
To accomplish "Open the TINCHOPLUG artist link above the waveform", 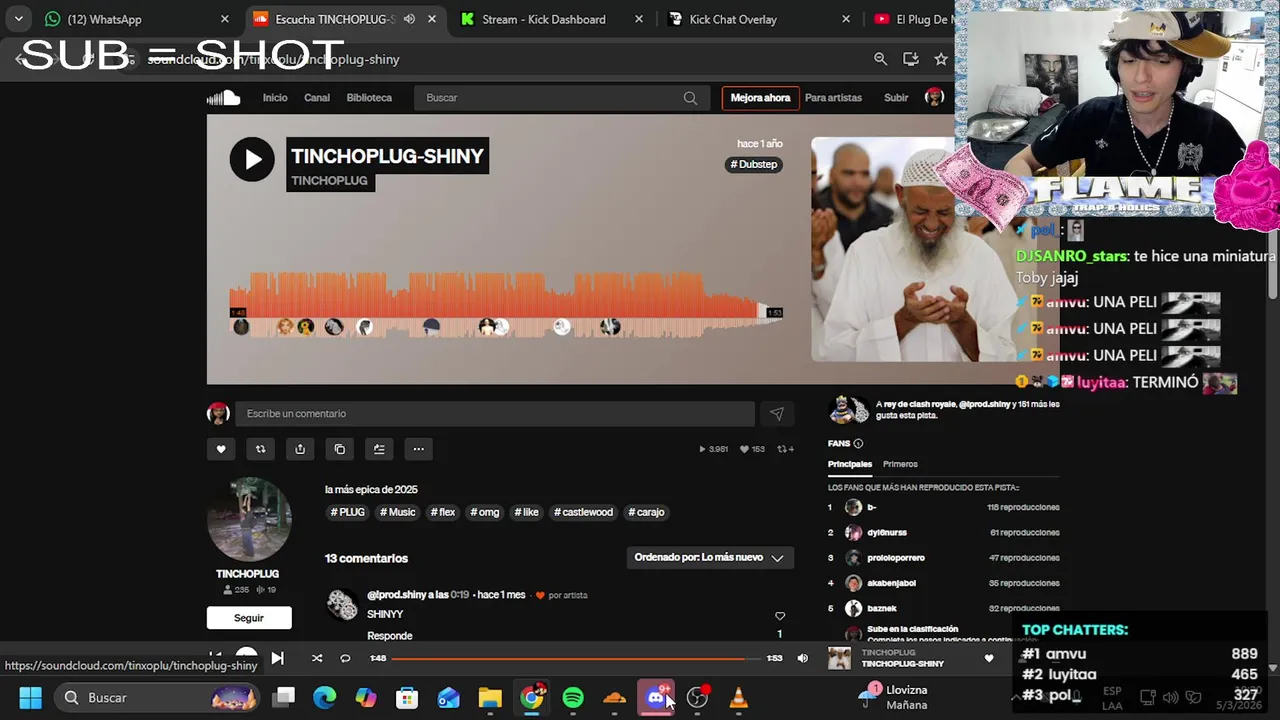I will click(330, 181).
